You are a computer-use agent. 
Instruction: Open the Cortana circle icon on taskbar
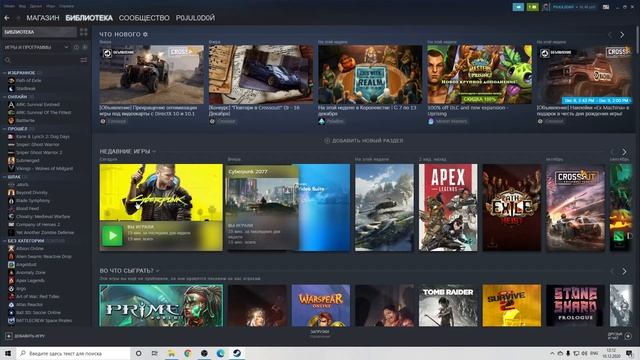coord(138,353)
